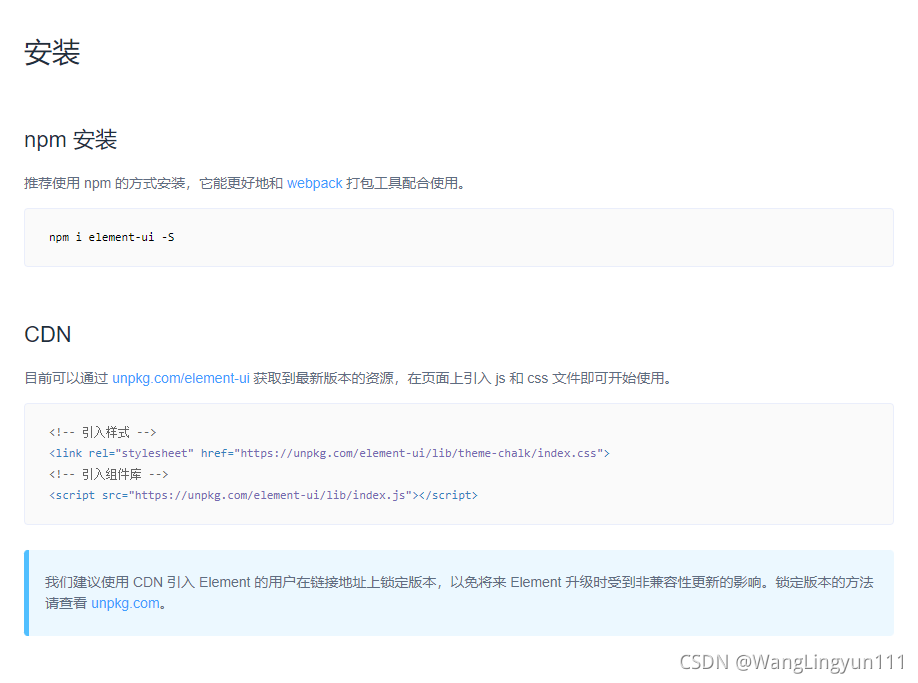Click the sentence starting "目前可以通过"
Viewport: 918px width, 683px height.
click(x=348, y=378)
